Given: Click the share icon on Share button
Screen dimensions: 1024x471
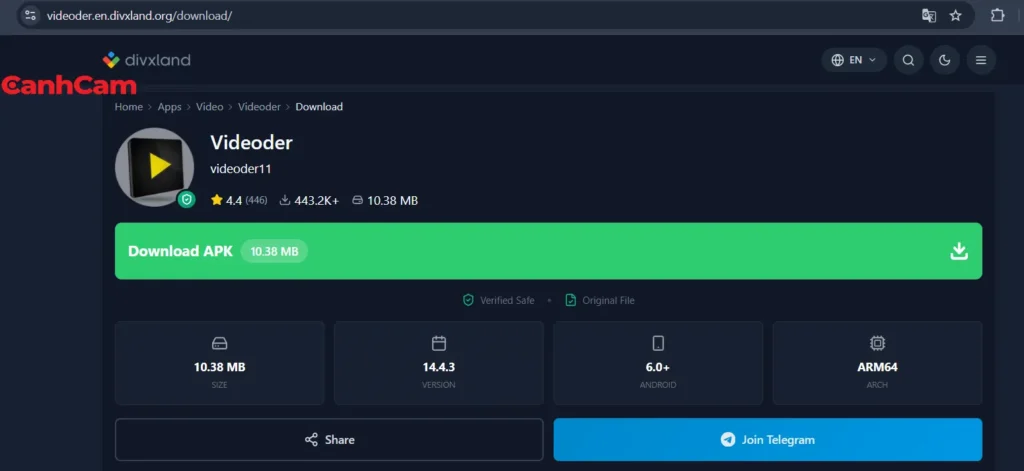Looking at the screenshot, I should [x=312, y=440].
